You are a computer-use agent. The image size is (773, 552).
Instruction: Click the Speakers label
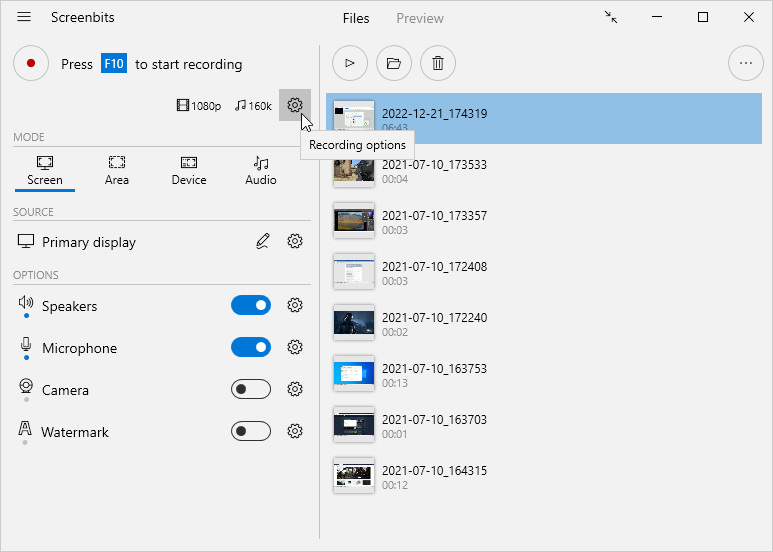[x=70, y=306]
